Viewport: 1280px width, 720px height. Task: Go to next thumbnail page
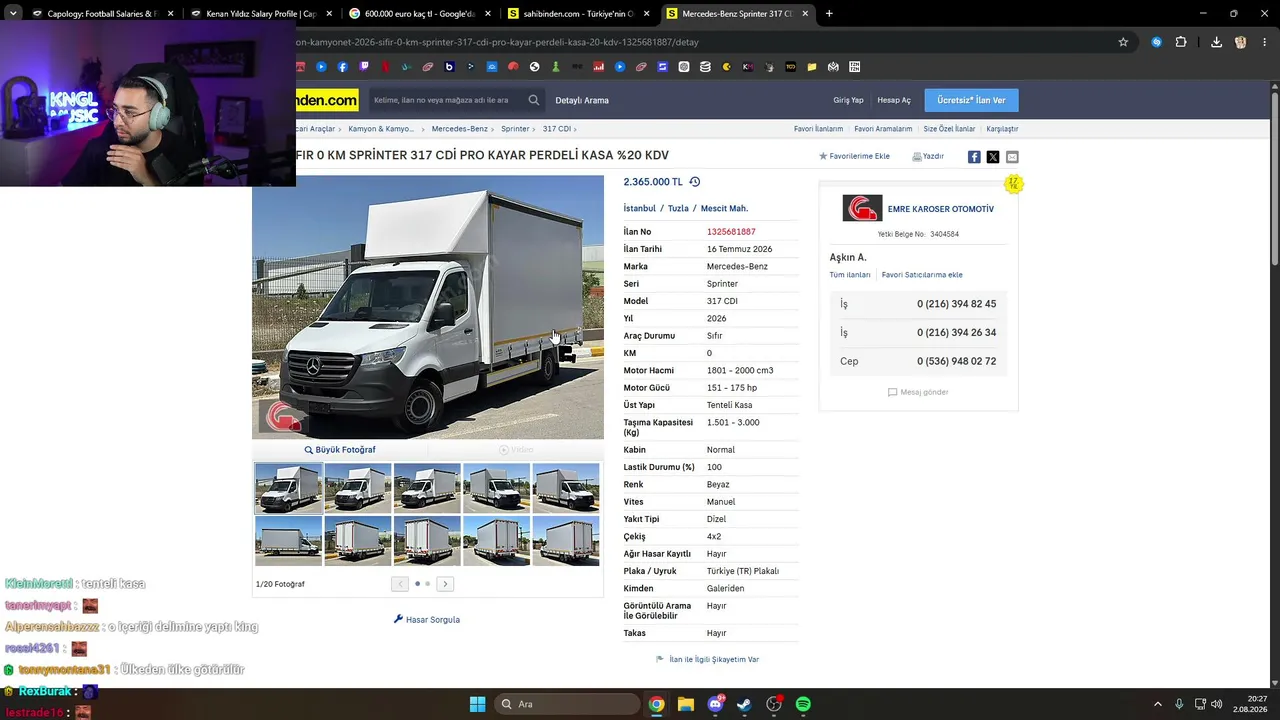point(446,584)
